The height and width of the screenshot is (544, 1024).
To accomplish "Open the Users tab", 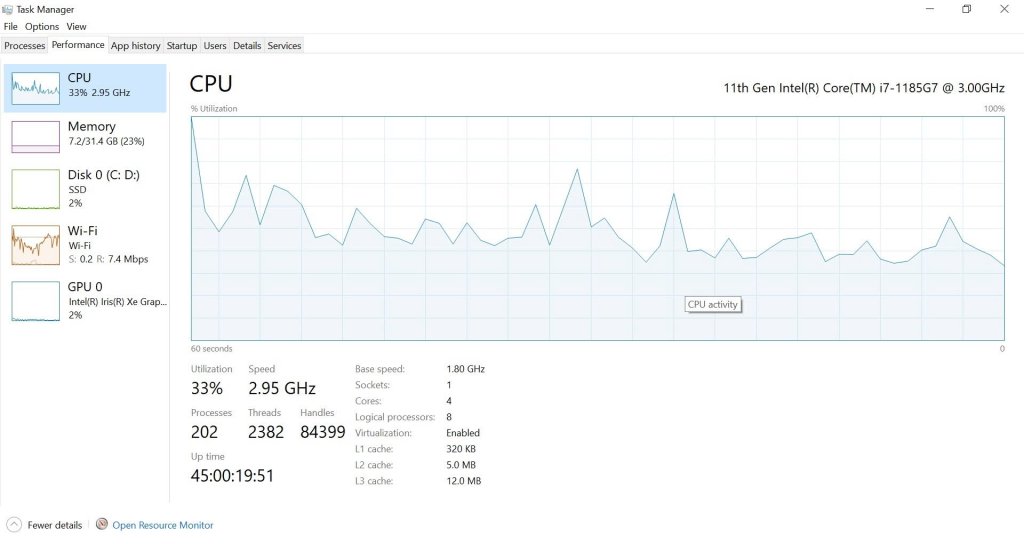I will (x=215, y=46).
